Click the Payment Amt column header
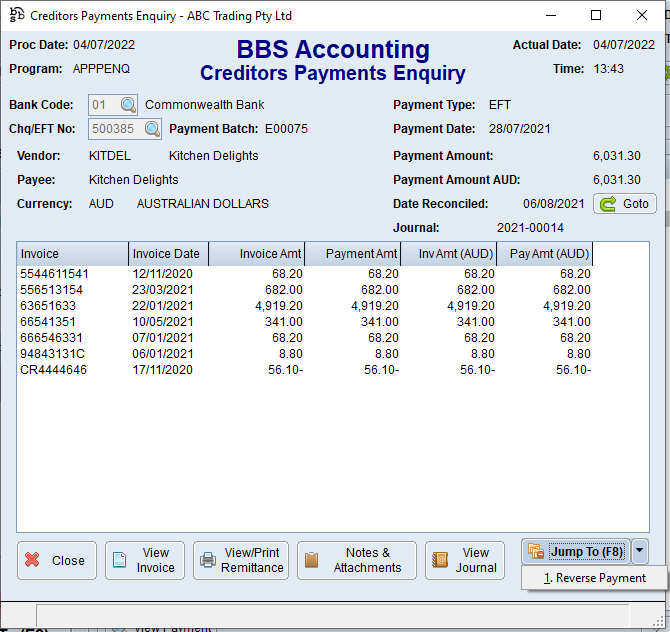 pos(352,254)
